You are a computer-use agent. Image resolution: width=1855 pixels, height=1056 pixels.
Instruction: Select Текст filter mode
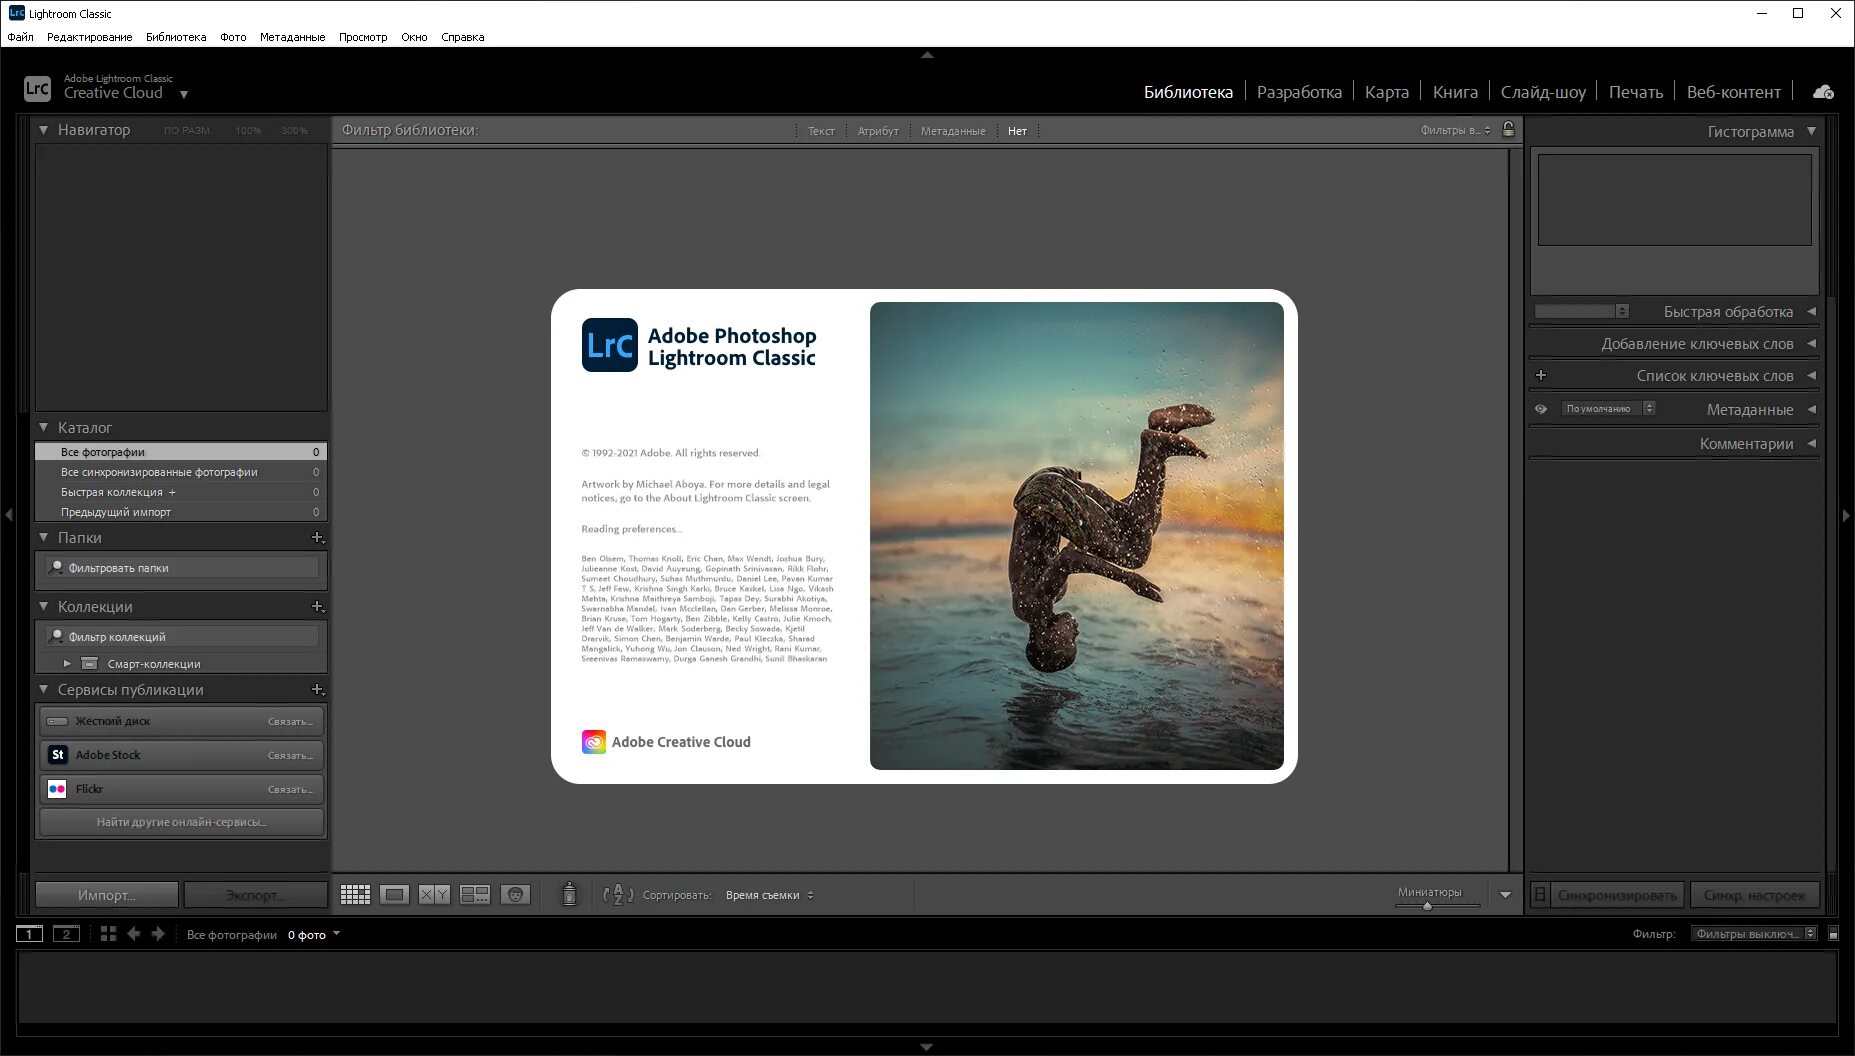click(821, 131)
